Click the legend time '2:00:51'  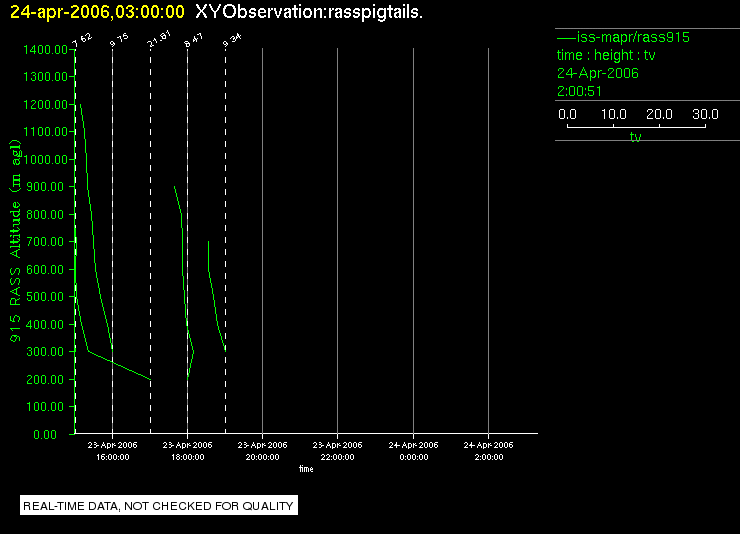(579, 91)
